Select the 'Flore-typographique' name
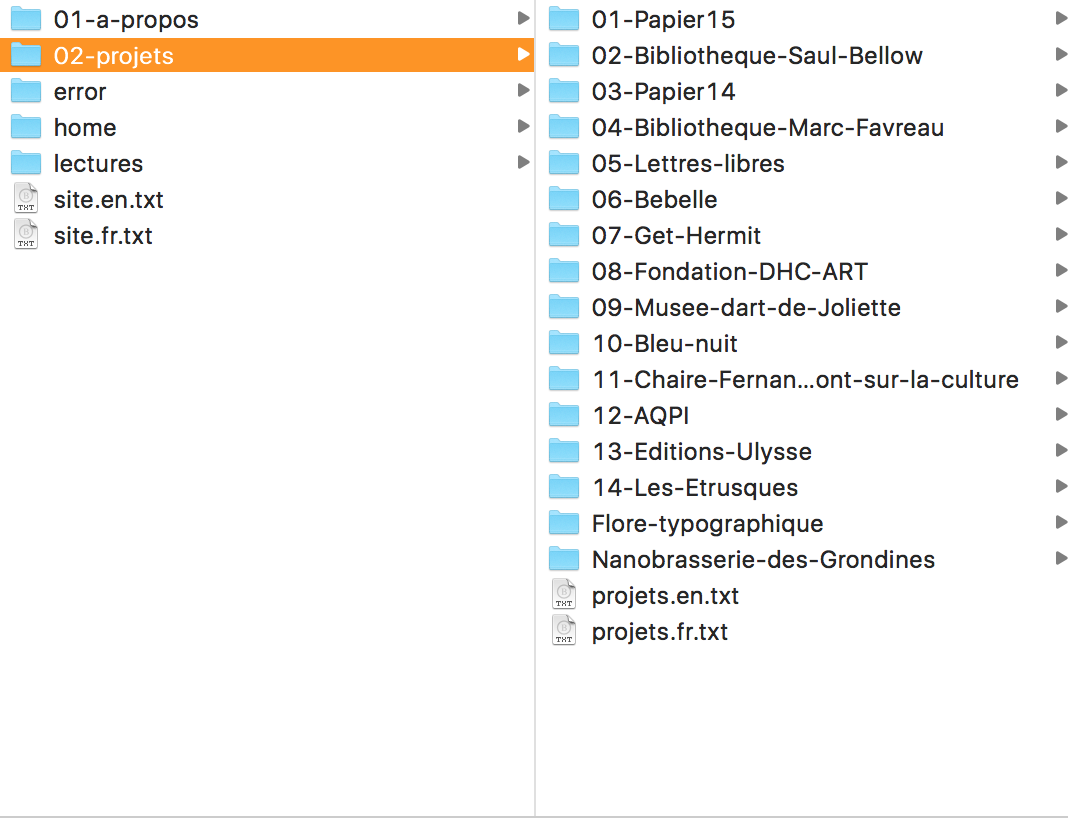 (707, 524)
